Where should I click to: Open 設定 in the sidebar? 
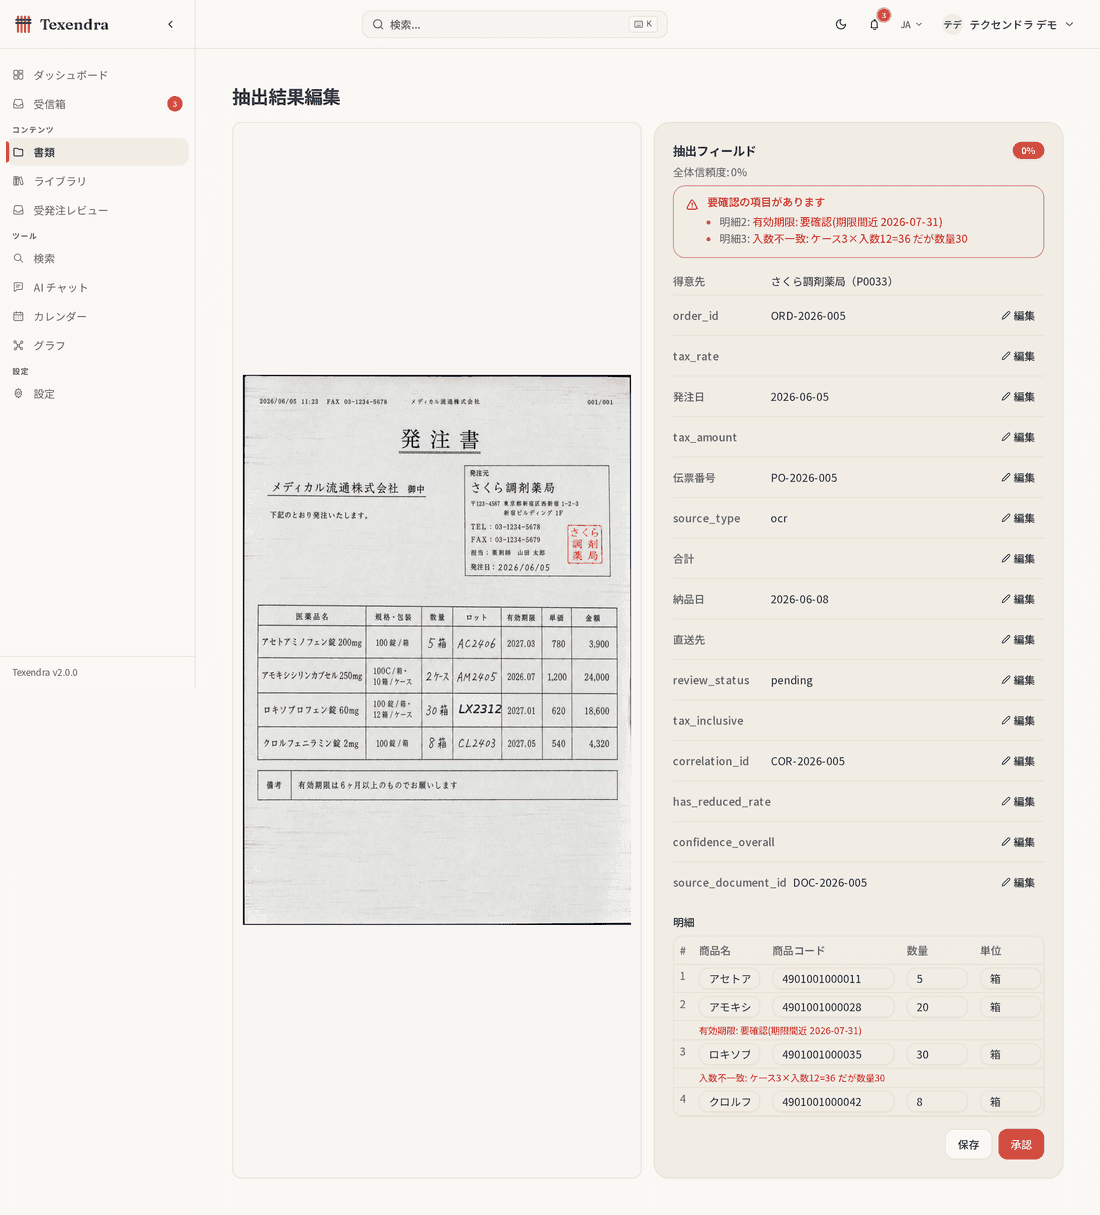(x=97, y=394)
